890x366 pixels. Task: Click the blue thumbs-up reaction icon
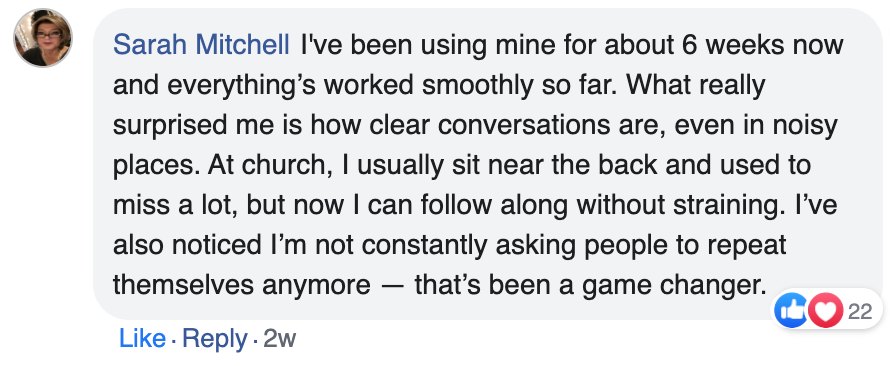click(x=791, y=310)
